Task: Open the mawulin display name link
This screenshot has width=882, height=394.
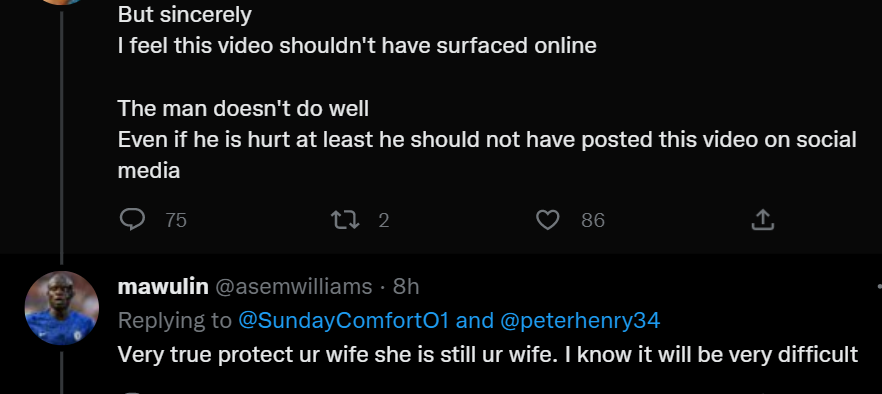Action: coord(163,287)
